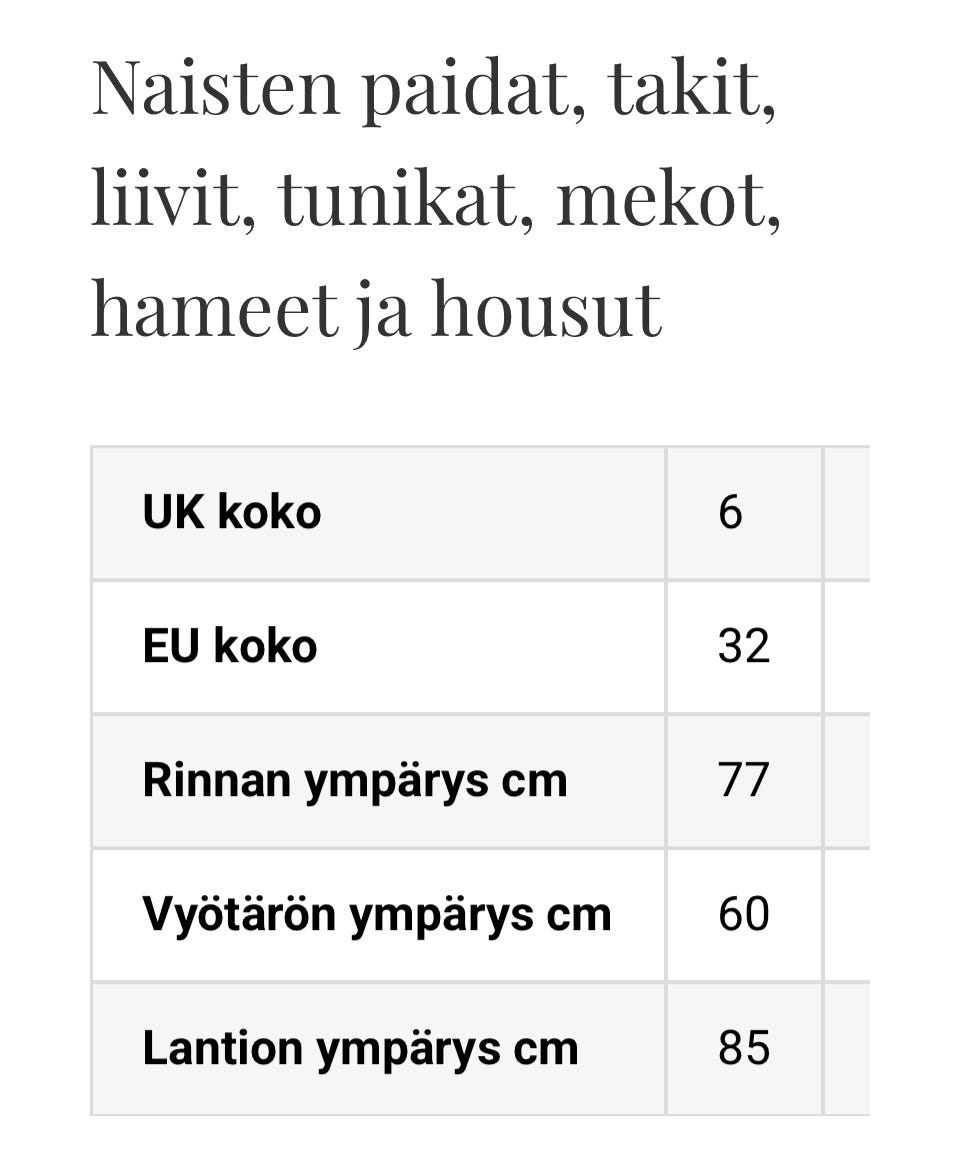
Task: Select the "EU koko" row label
Action: [x=230, y=646]
